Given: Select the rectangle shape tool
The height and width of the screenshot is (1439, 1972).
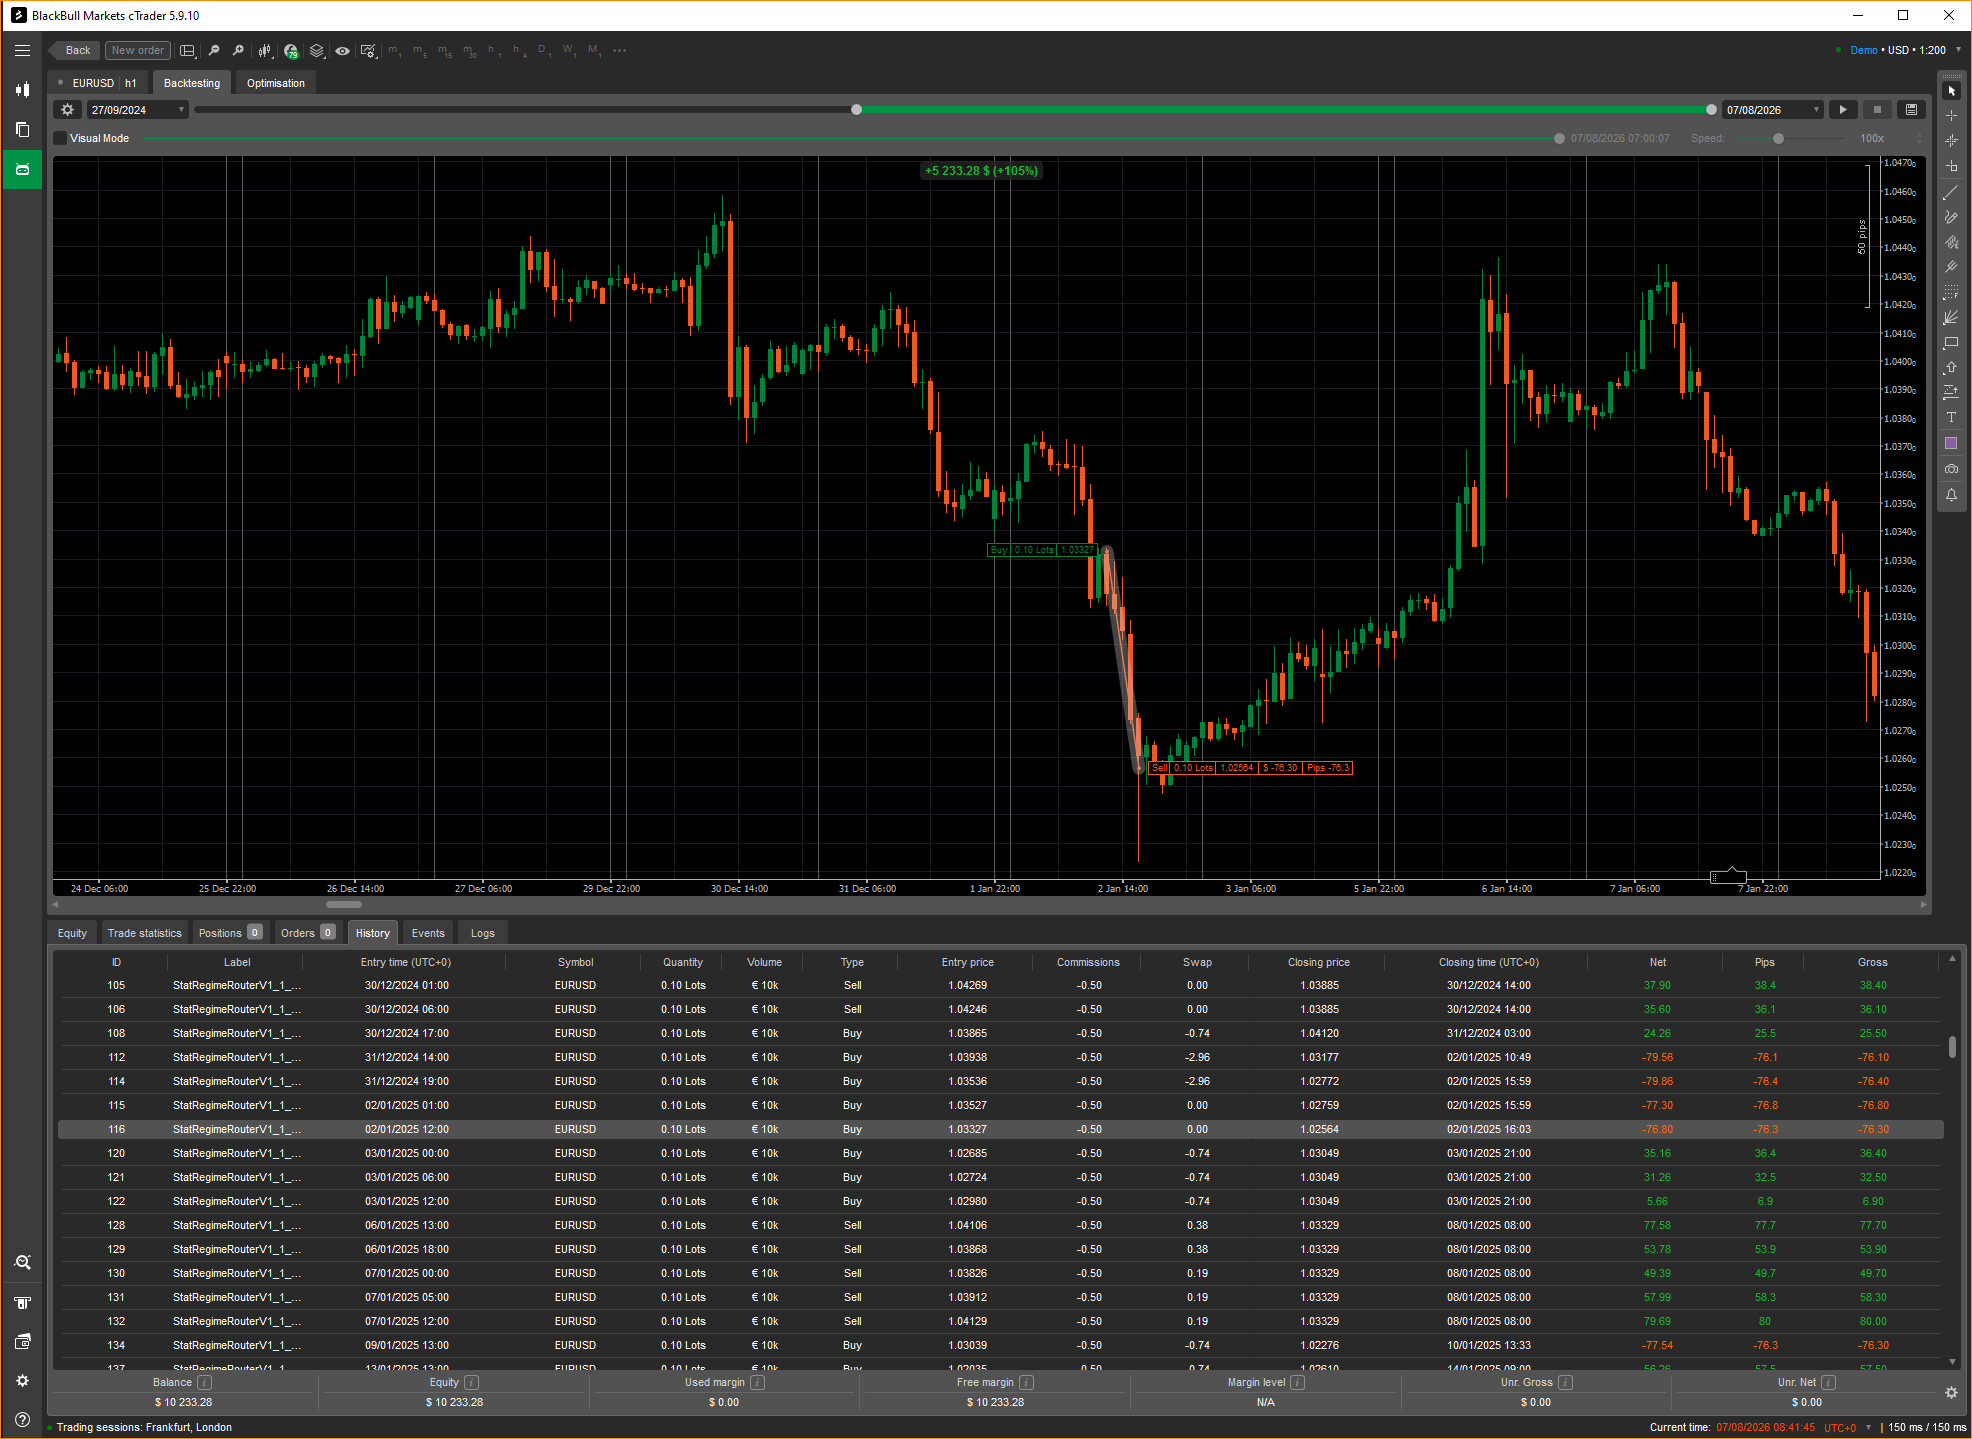Looking at the screenshot, I should 1951,343.
